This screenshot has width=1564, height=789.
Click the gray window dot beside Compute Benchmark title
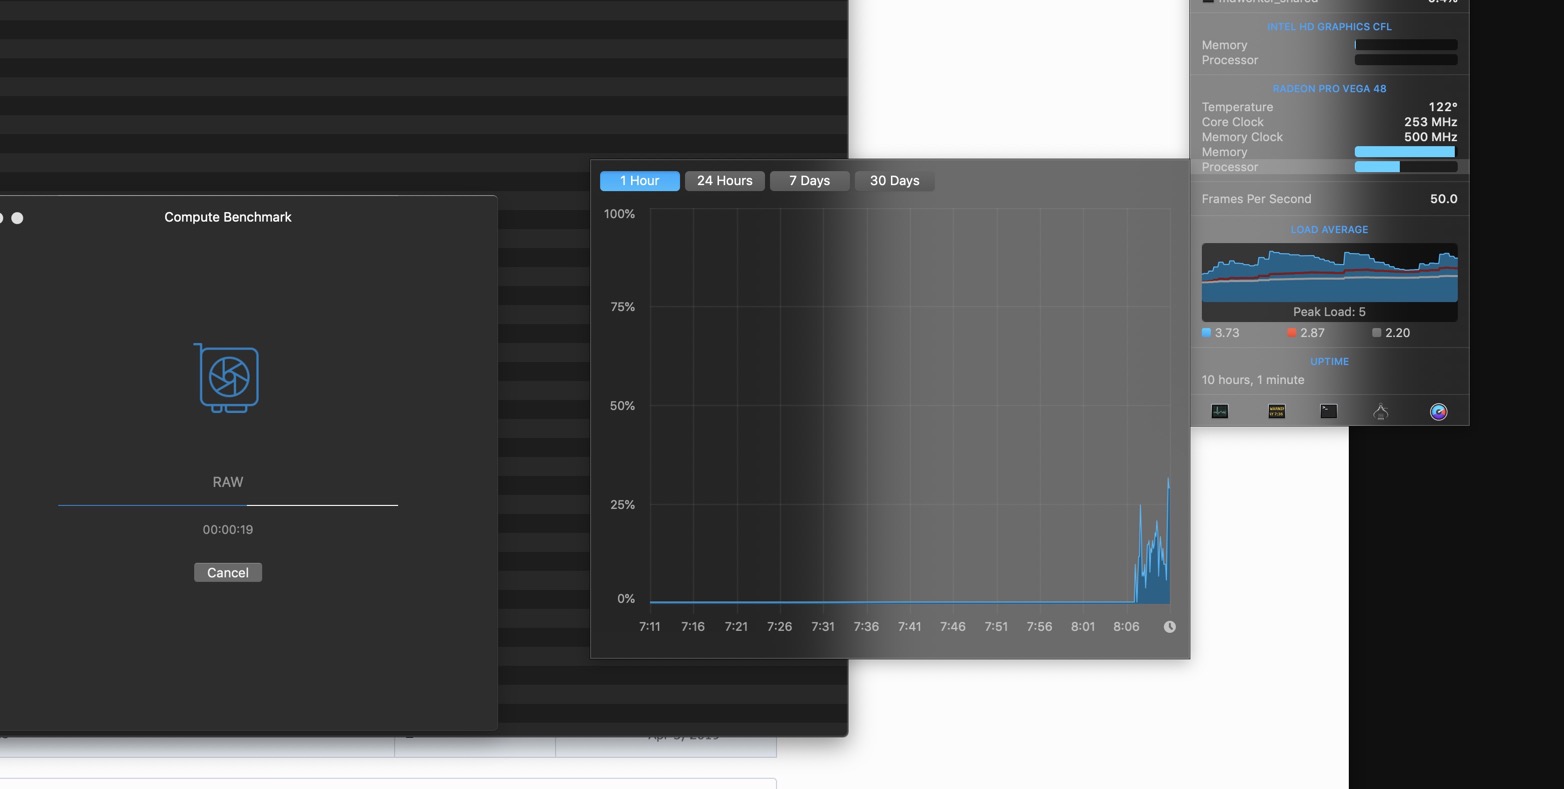pos(17,217)
